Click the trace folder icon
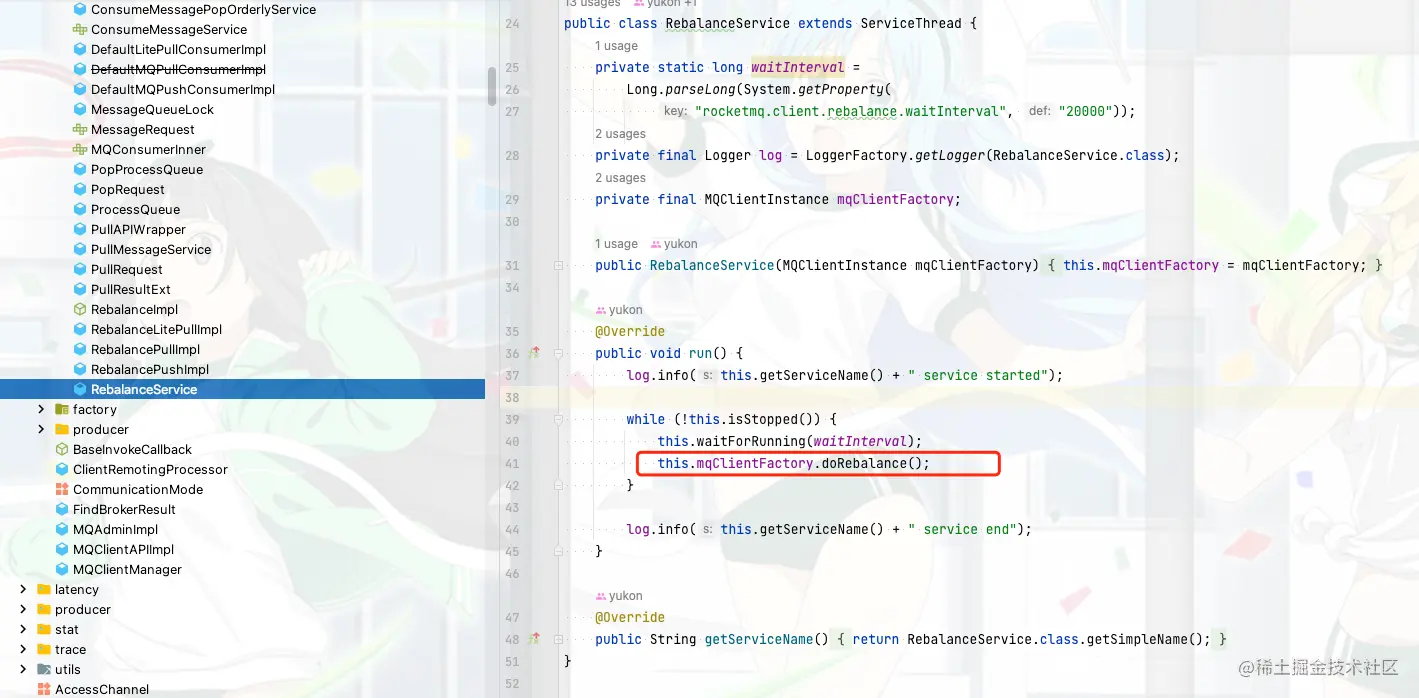Screen dimensions: 1419x698 44,649
